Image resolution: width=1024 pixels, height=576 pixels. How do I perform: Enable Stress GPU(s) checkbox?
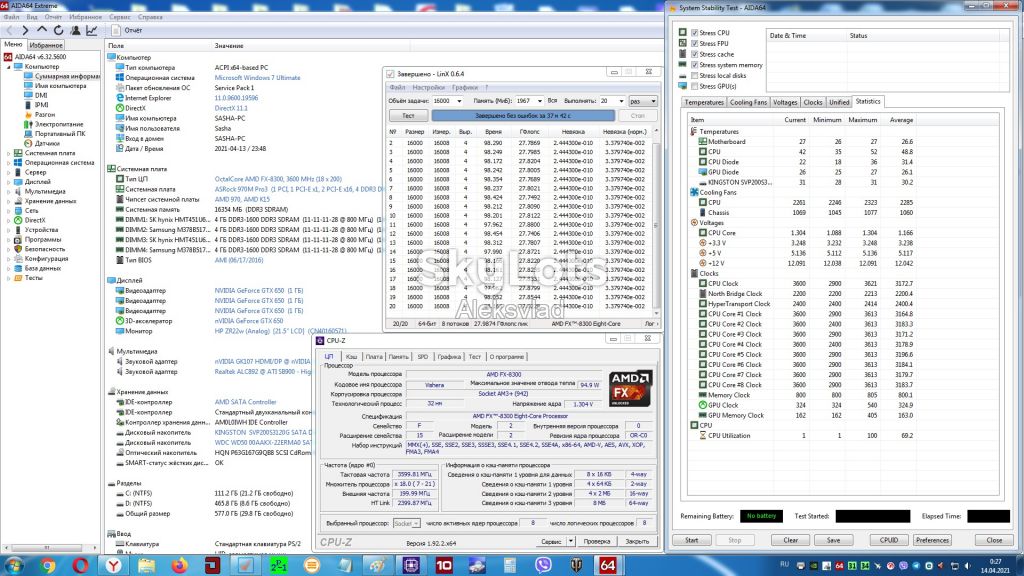pos(694,86)
